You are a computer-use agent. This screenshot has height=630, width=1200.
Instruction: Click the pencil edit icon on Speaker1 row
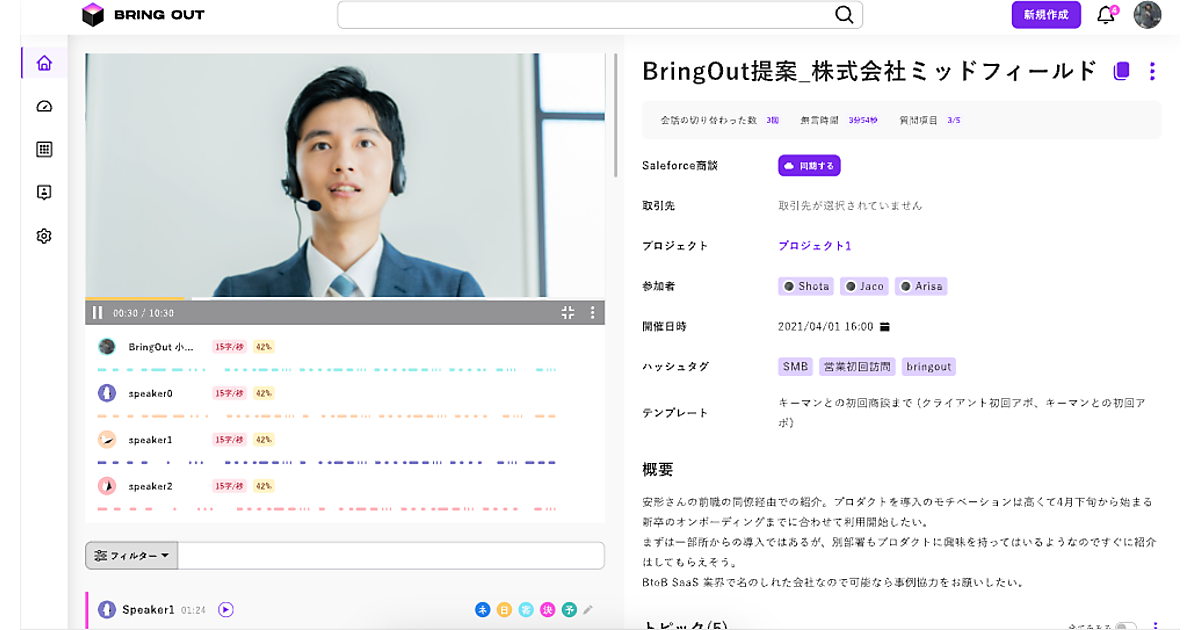588,609
